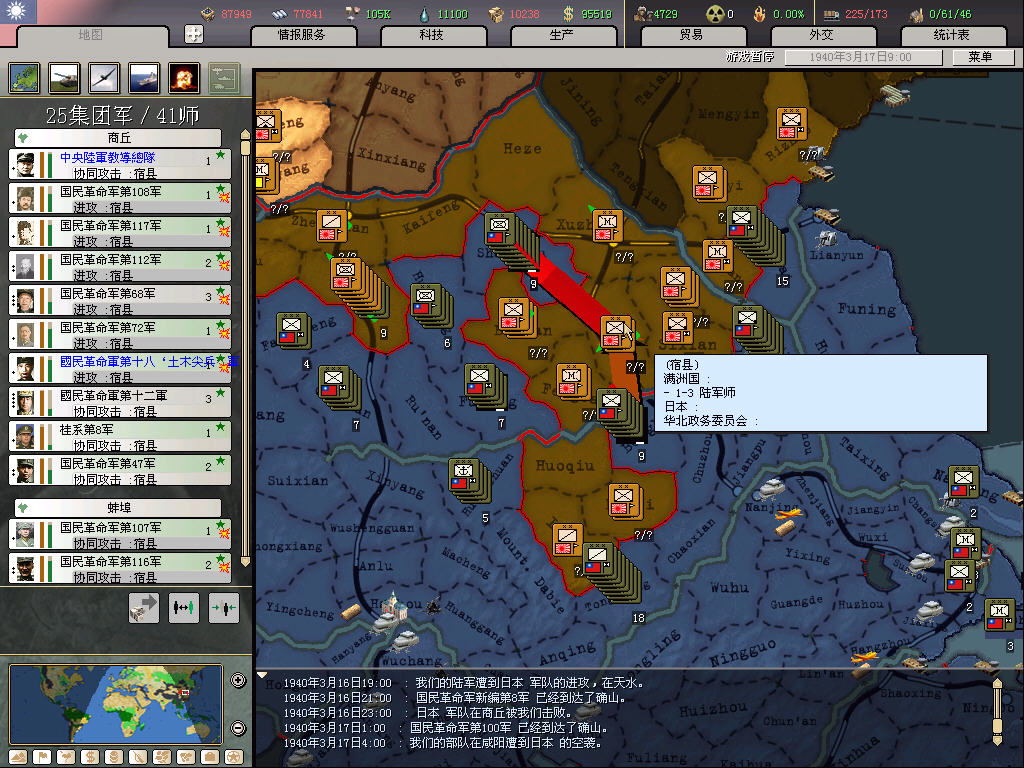Viewport: 1024px width, 768px height.
Task: Switch to stacked-coins supply map mode
Action: (114, 757)
